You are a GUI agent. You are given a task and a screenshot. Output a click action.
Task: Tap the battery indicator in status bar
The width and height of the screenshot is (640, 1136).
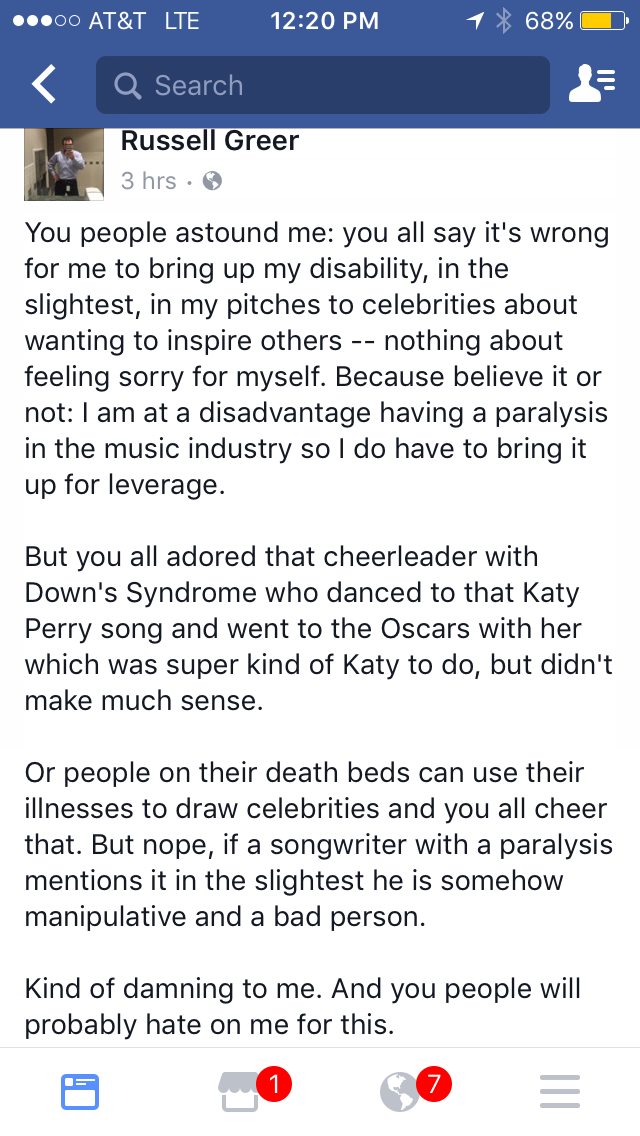click(x=604, y=21)
